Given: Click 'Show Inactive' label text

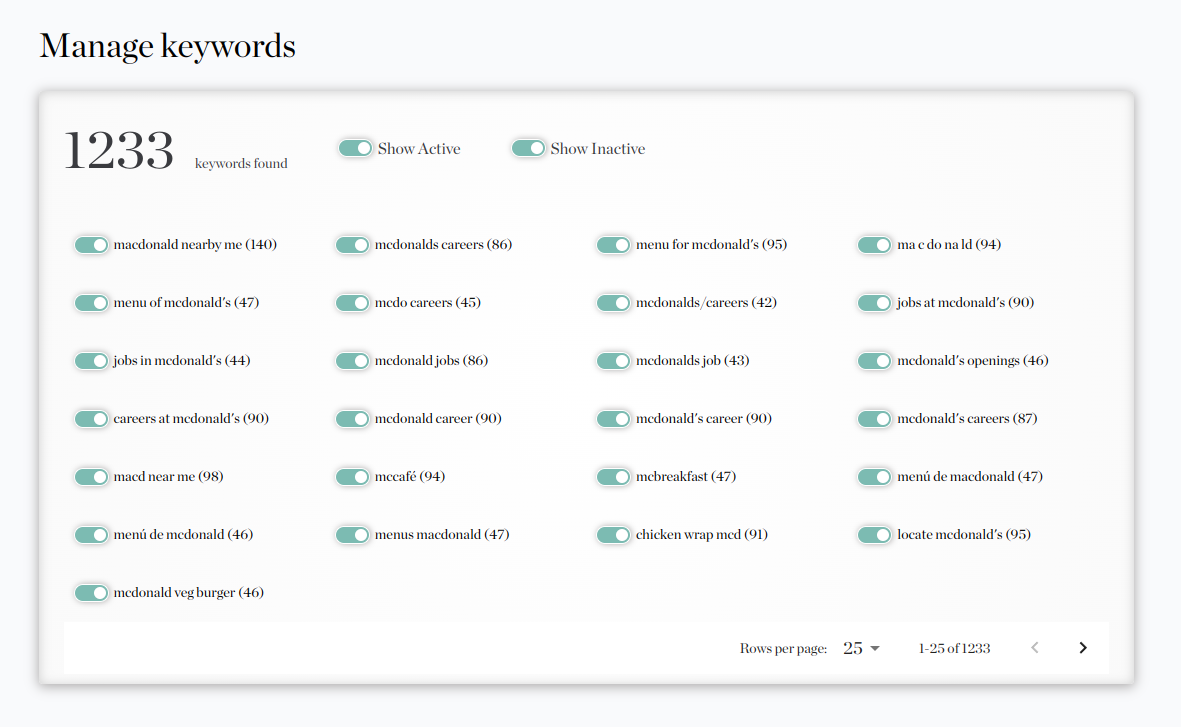Looking at the screenshot, I should pyautogui.click(x=598, y=149).
